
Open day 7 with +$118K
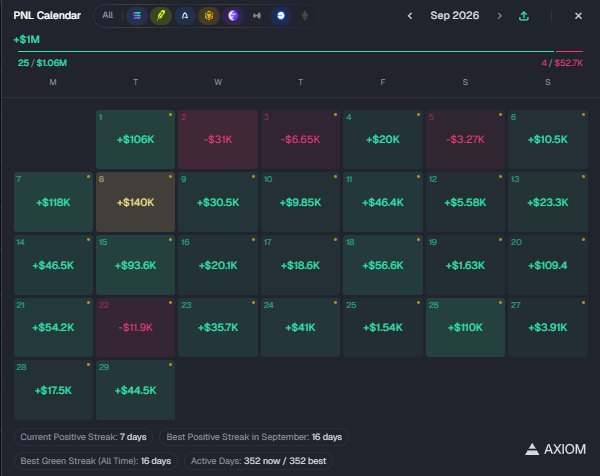coord(53,202)
